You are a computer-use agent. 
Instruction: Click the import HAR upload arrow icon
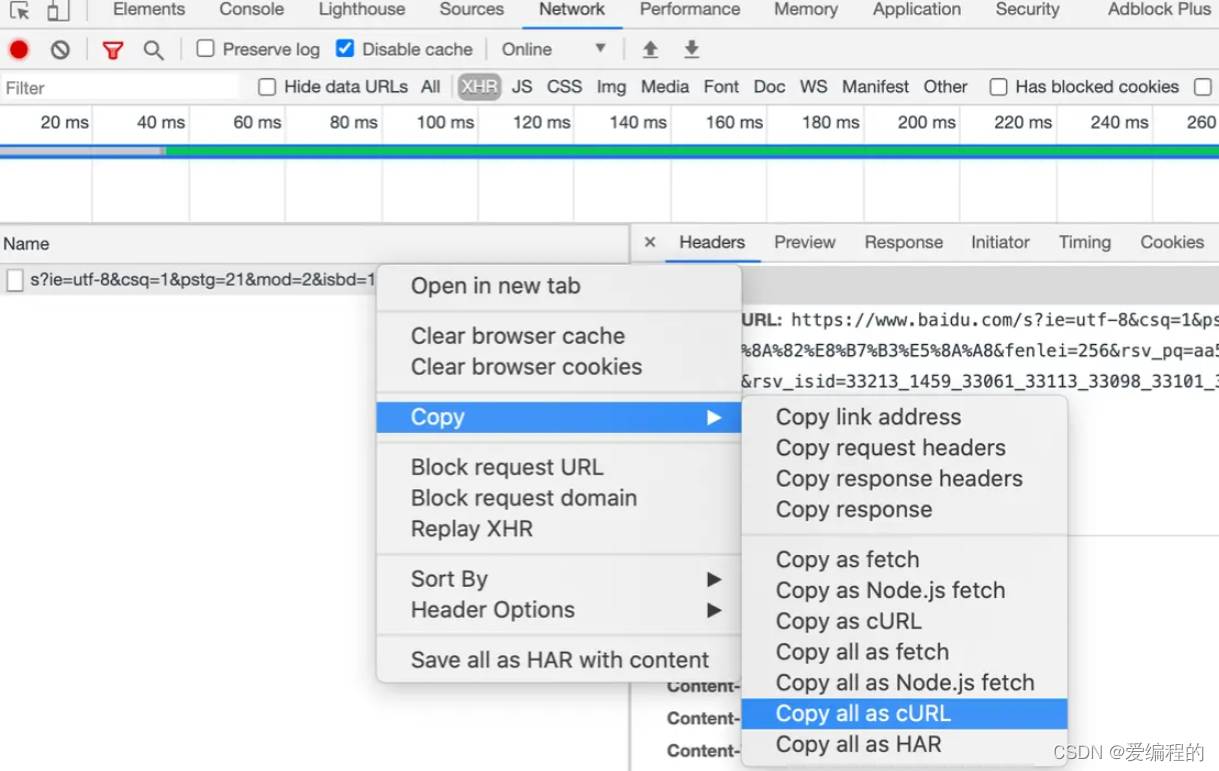pos(650,49)
